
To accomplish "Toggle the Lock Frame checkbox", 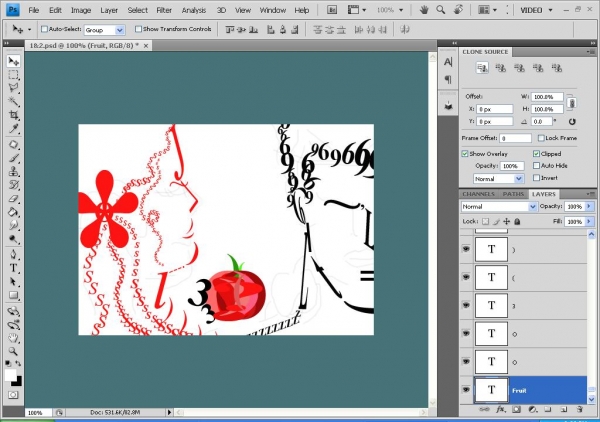I will (x=541, y=138).
